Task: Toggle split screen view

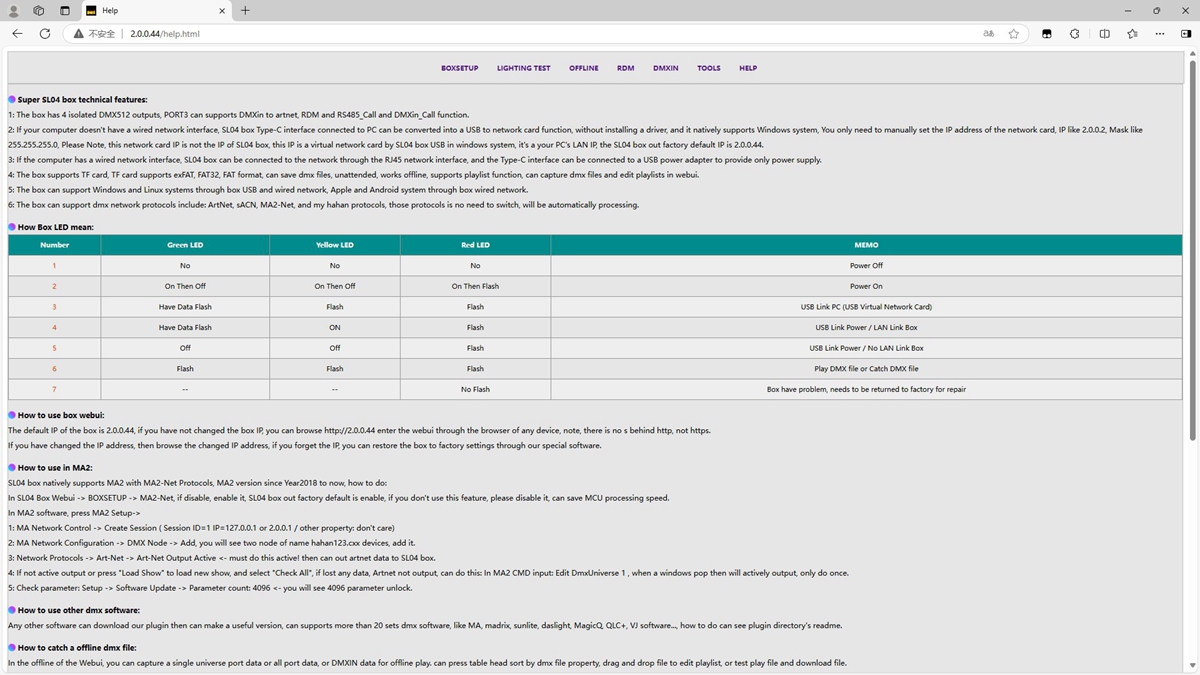Action: [x=1104, y=33]
